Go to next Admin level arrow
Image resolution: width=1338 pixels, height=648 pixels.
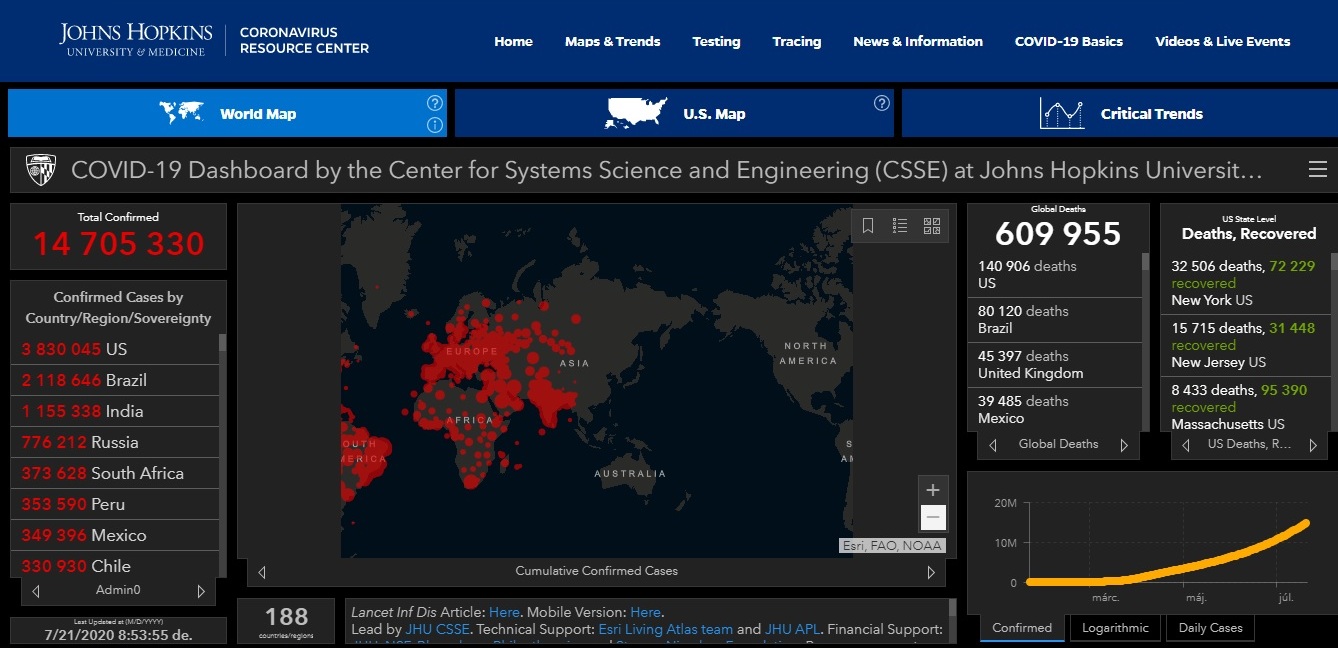pyautogui.click(x=201, y=591)
